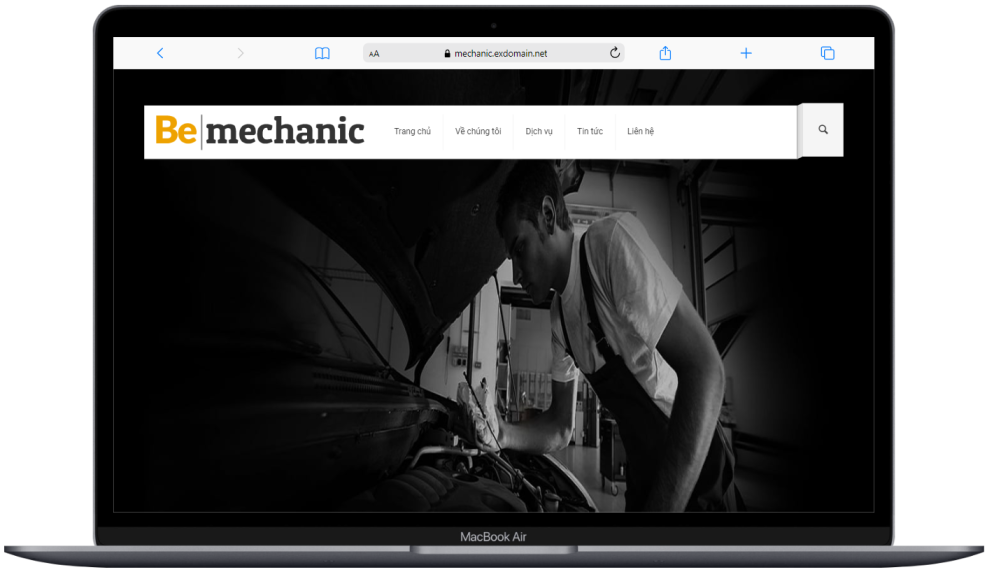The image size is (987, 572).
Task: Add a new tab with the plus icon
Action: tap(746, 53)
